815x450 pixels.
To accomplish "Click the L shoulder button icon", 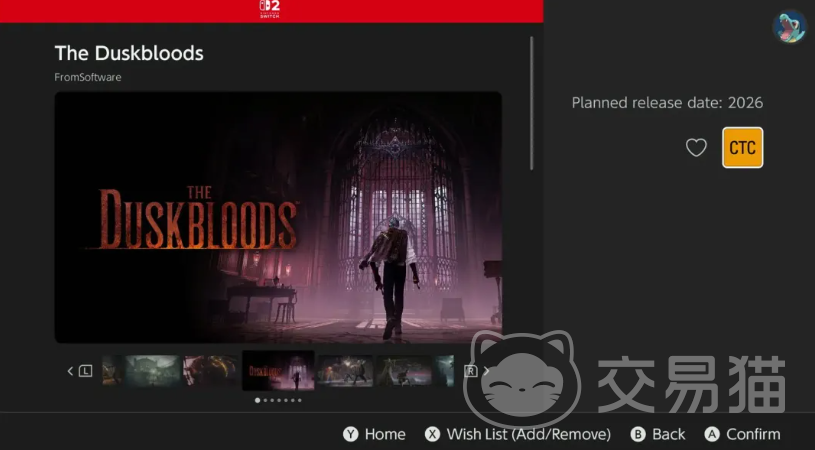I will click(85, 371).
